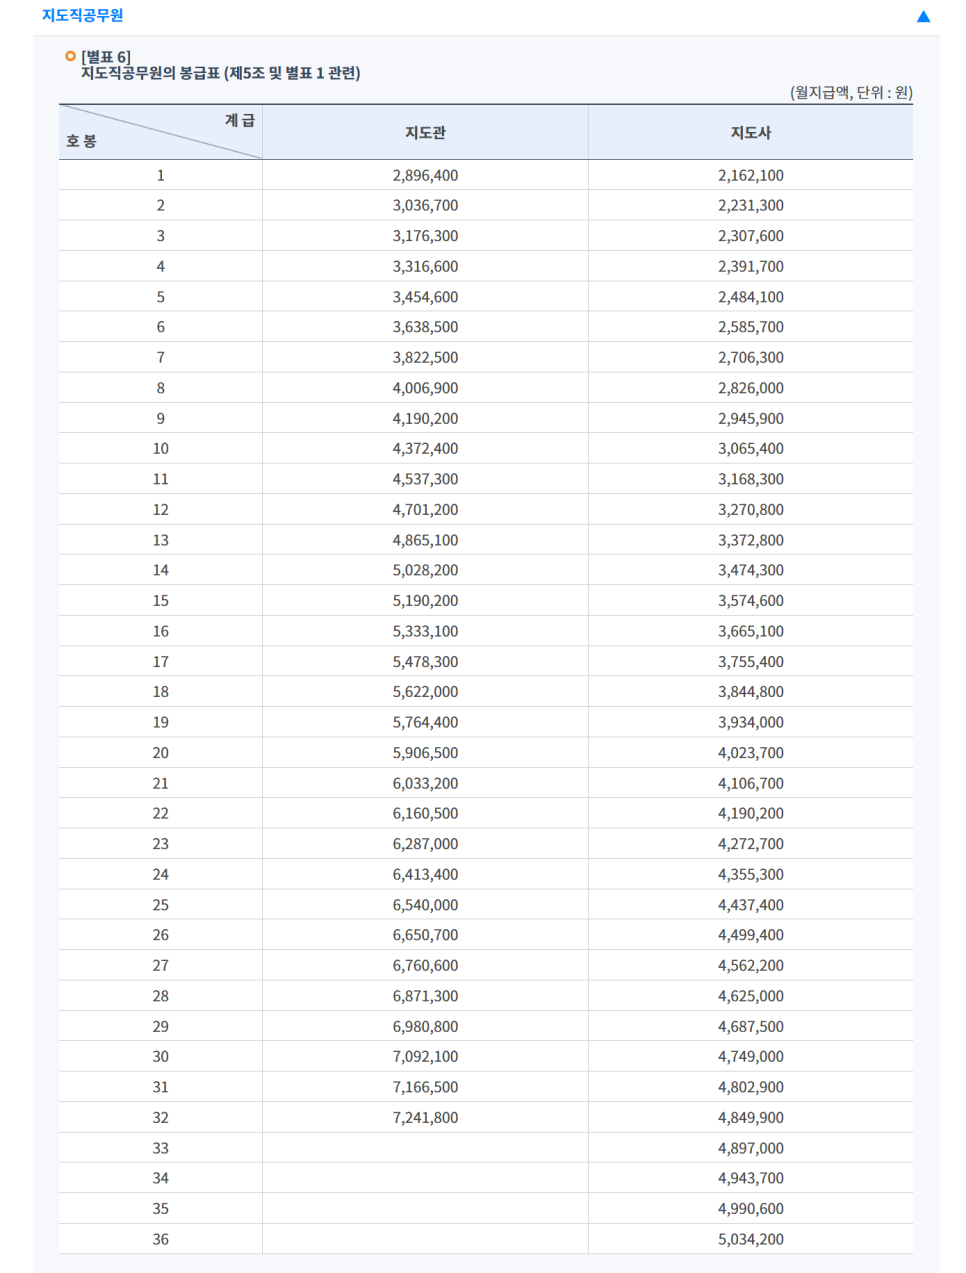Select the 지도관 salary cell 2,896,400
Viewport: 966px width, 1273px height.
(x=425, y=175)
